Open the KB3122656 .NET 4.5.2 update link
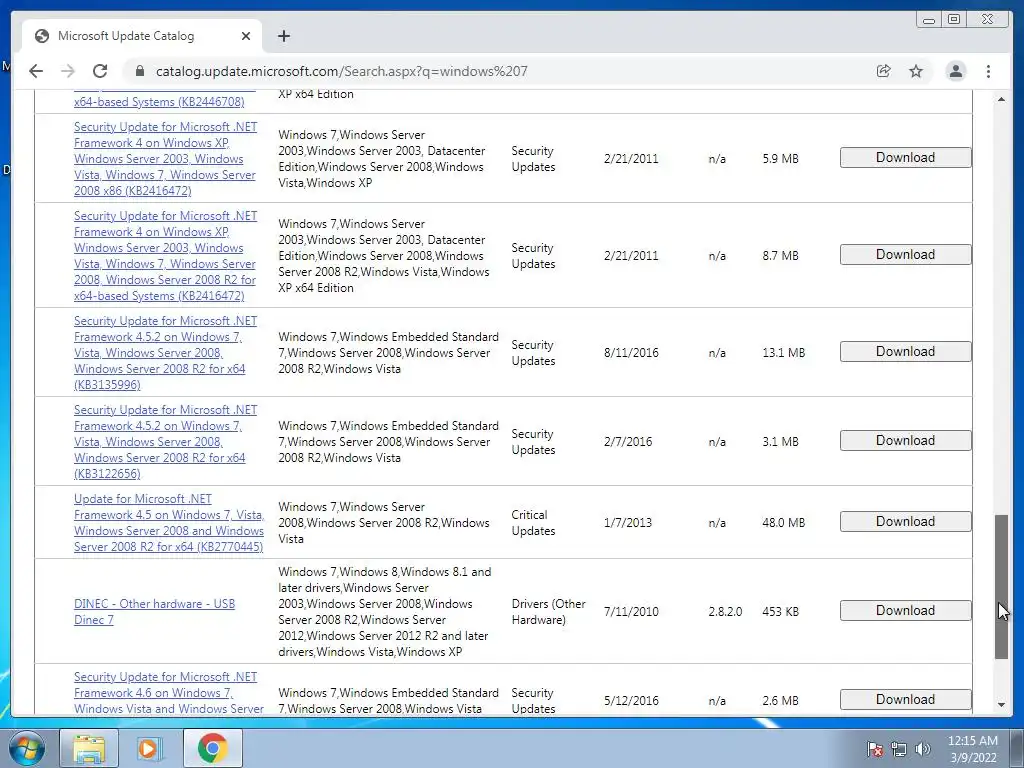The image size is (1024, 768). pyautogui.click(x=165, y=441)
